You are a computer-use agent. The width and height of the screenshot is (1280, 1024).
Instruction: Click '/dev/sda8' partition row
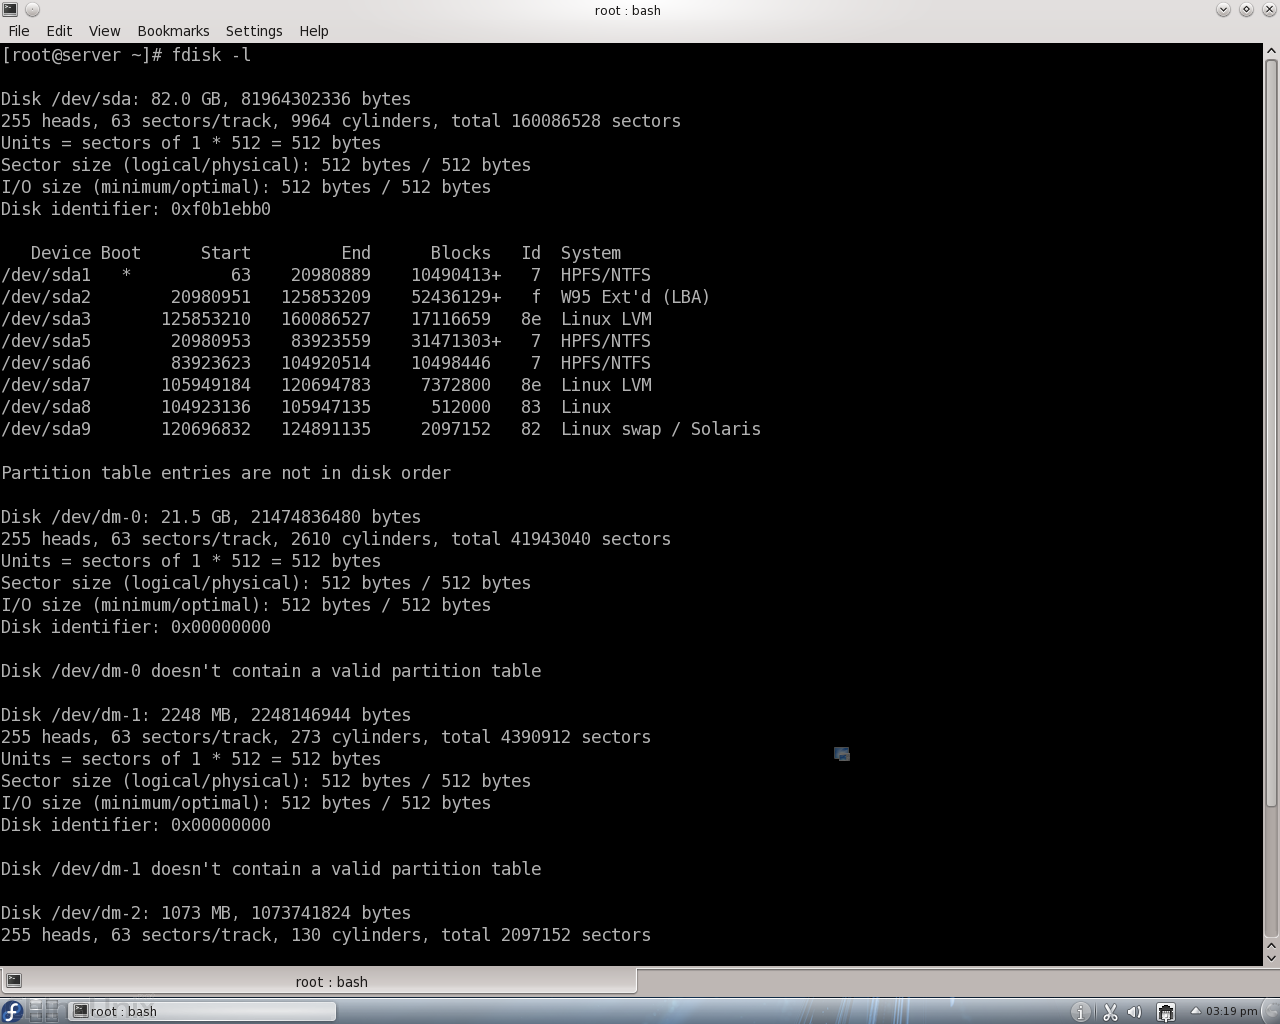pos(306,407)
